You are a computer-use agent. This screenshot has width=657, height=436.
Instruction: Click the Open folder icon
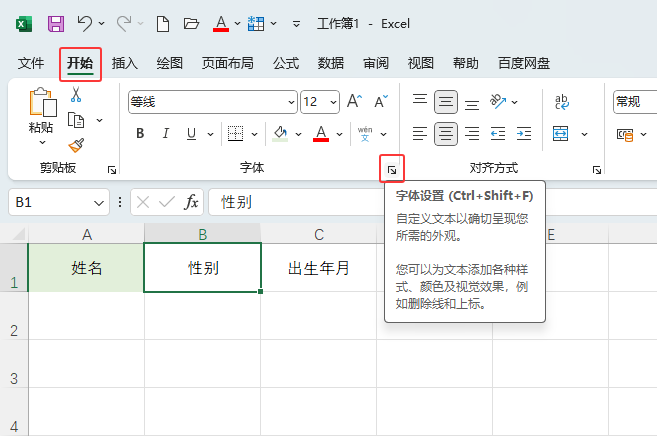191,23
